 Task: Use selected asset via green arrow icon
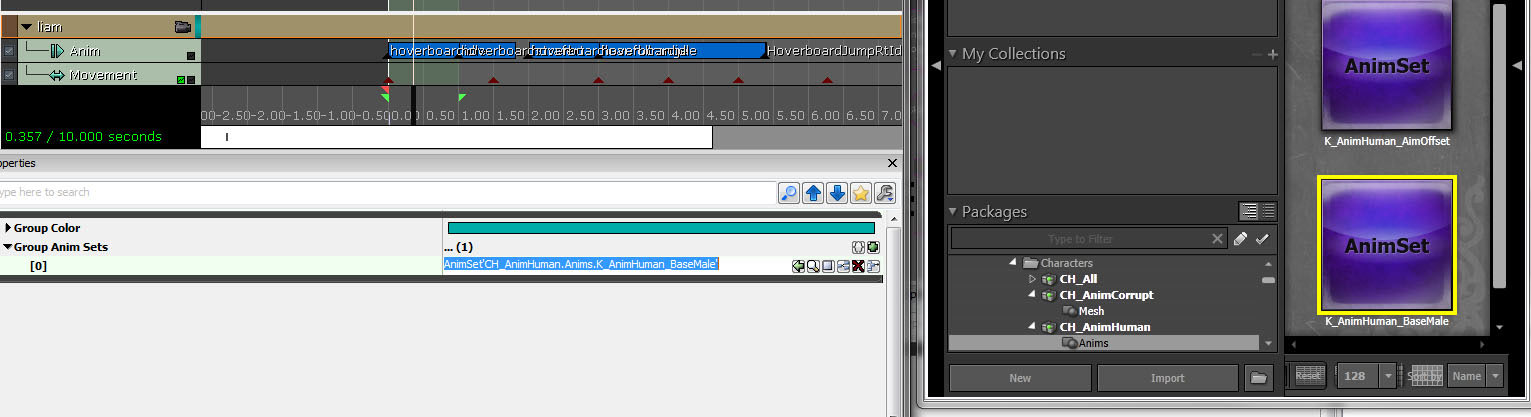click(797, 266)
